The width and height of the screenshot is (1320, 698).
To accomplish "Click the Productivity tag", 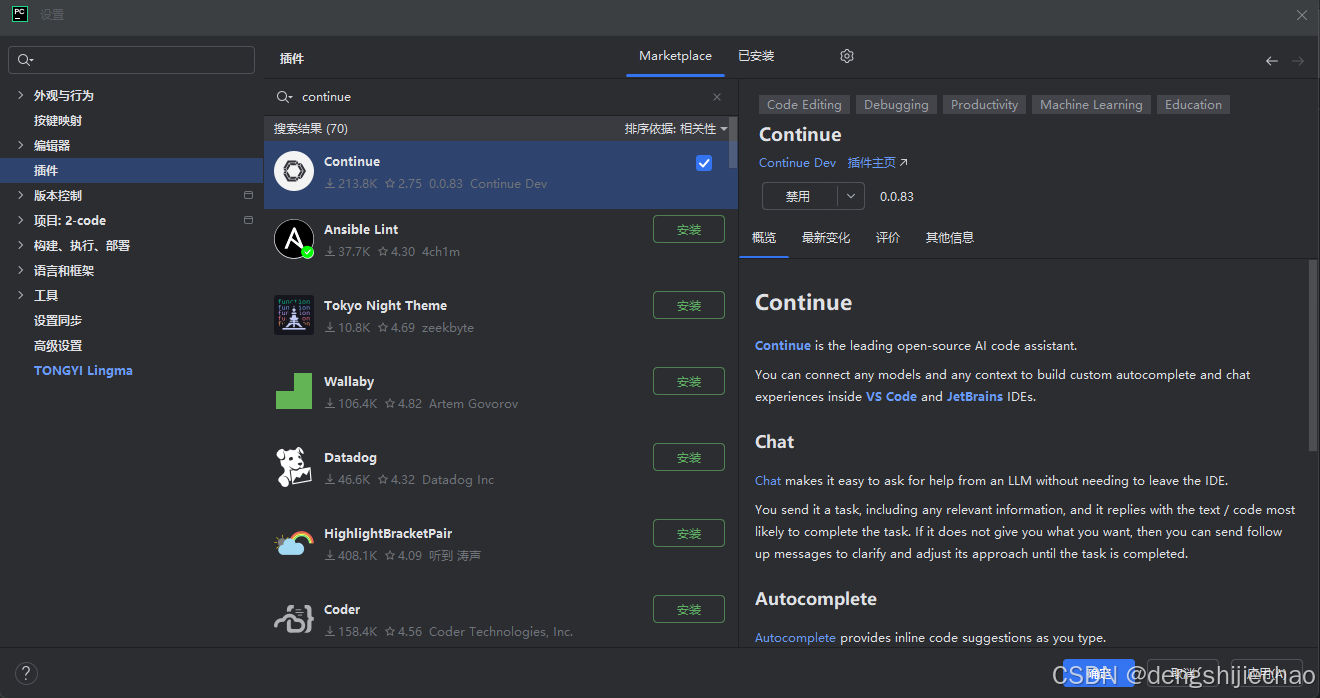I will pyautogui.click(x=985, y=104).
